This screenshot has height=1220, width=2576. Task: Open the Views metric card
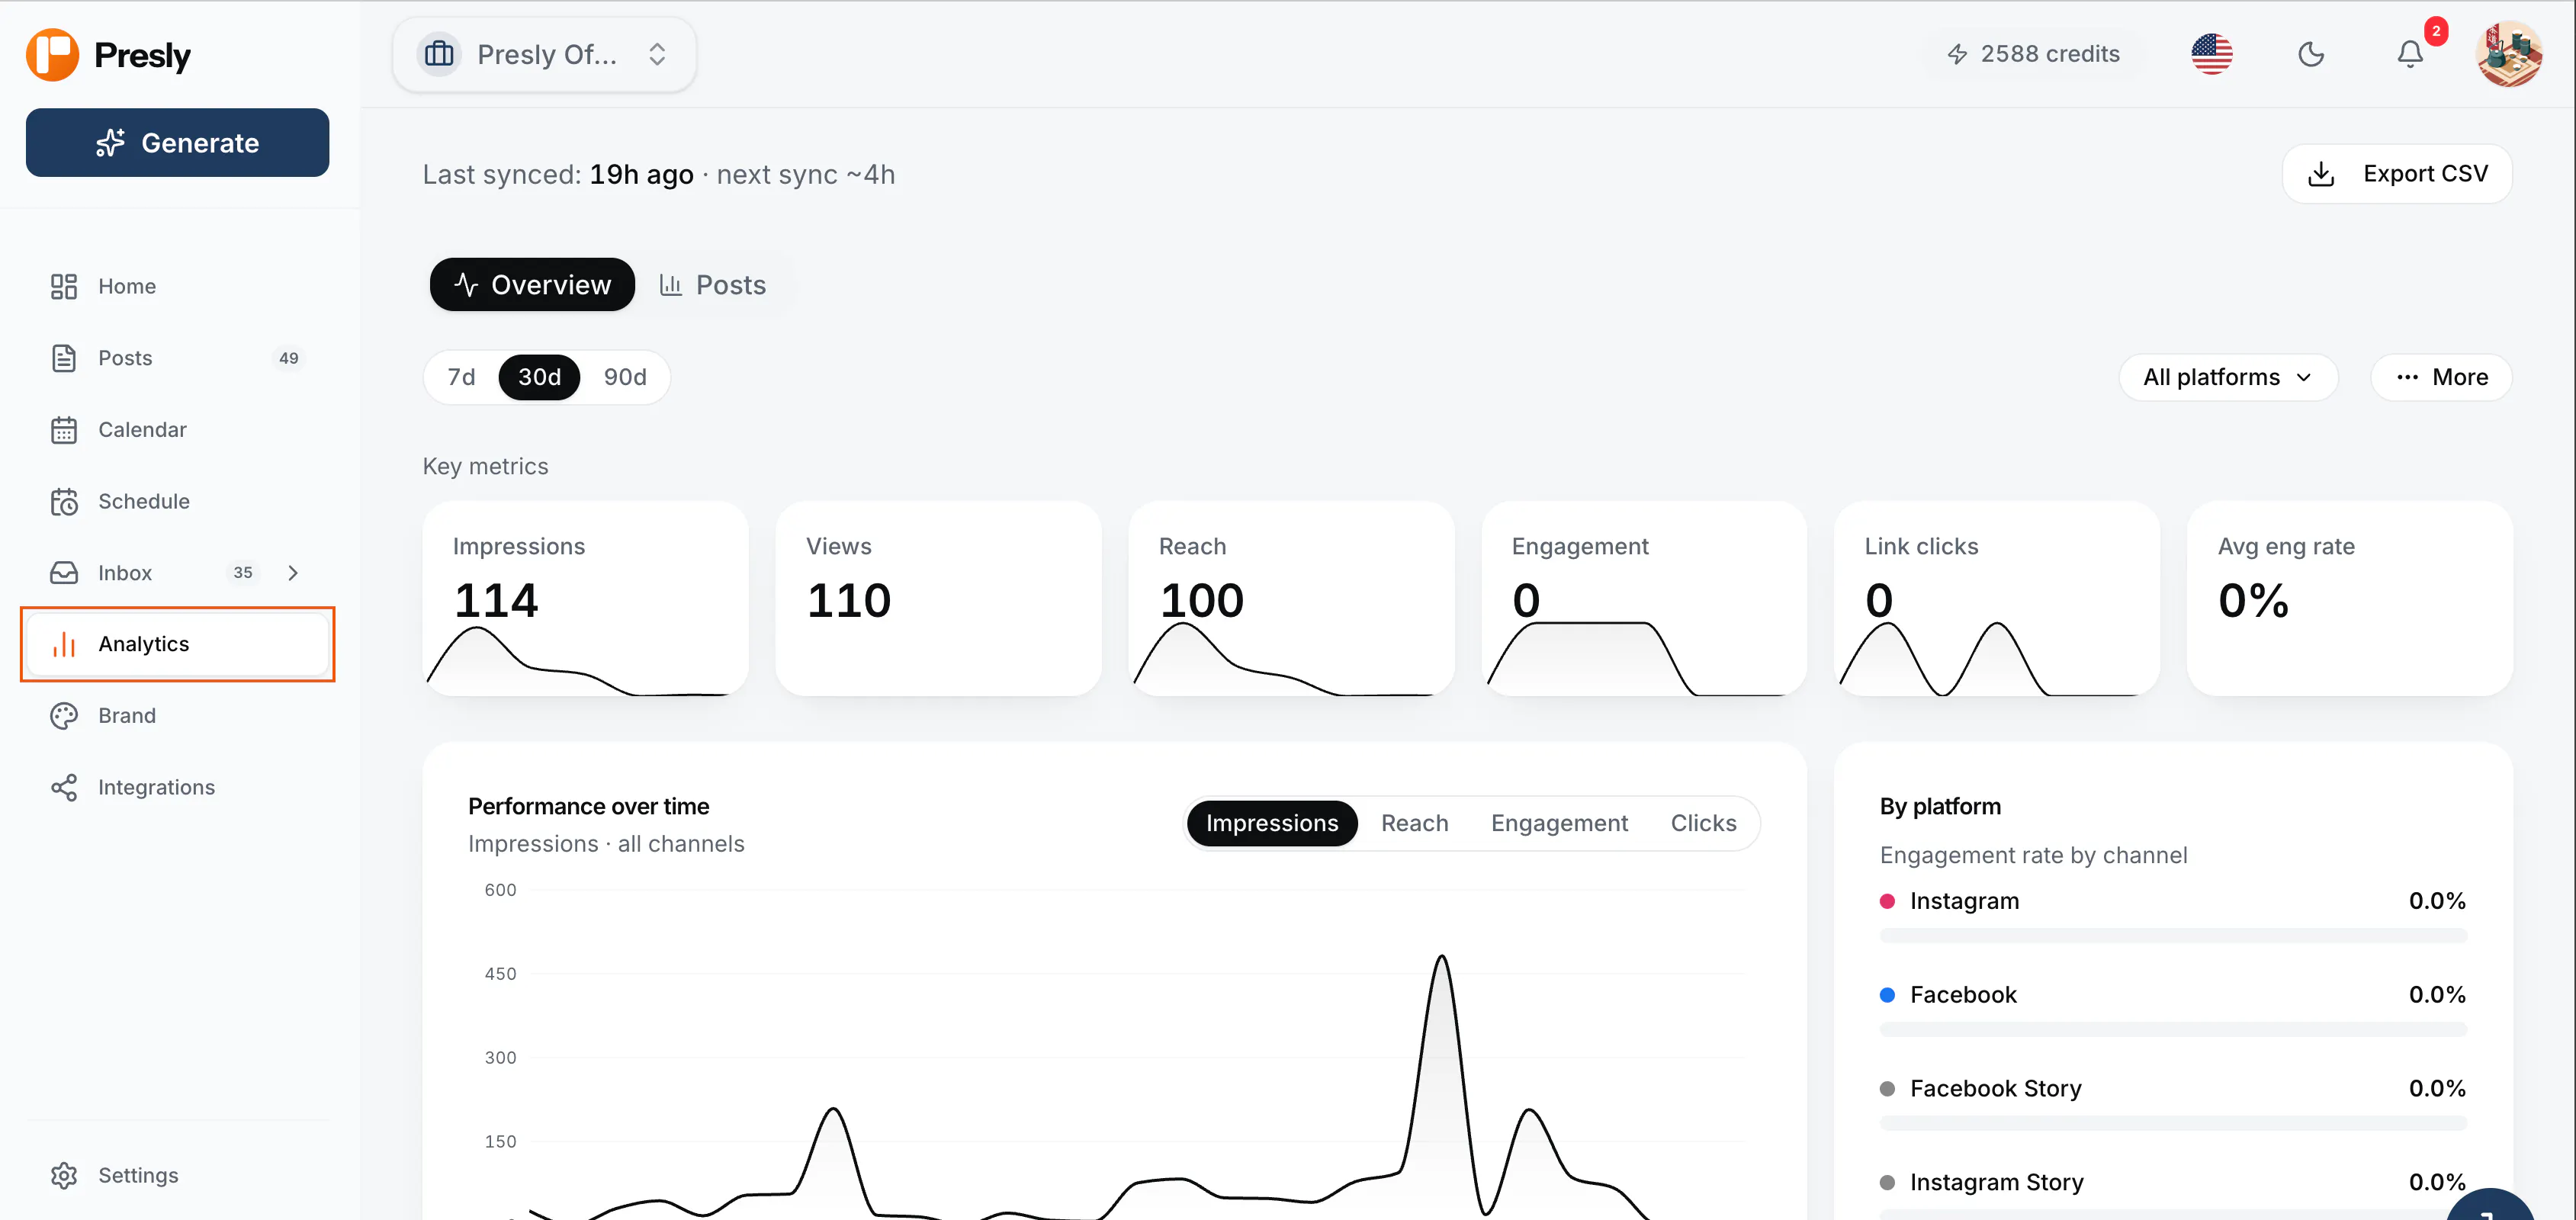938,599
